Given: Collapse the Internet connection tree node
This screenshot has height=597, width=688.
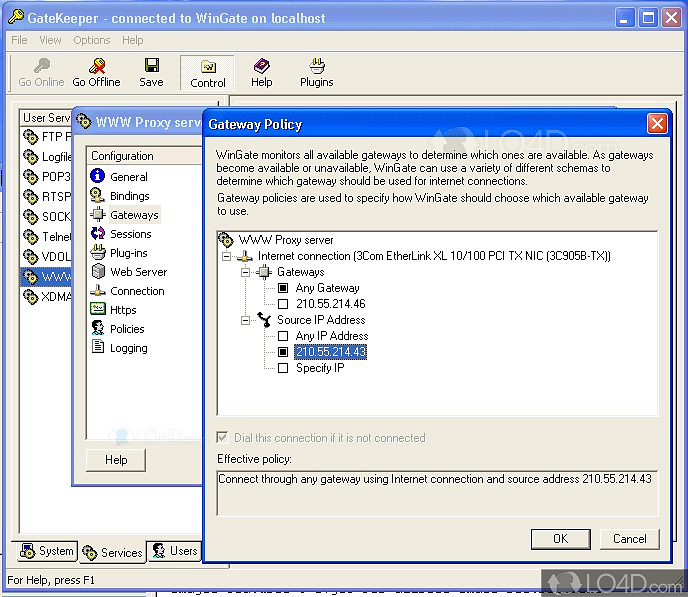Looking at the screenshot, I should 226,256.
